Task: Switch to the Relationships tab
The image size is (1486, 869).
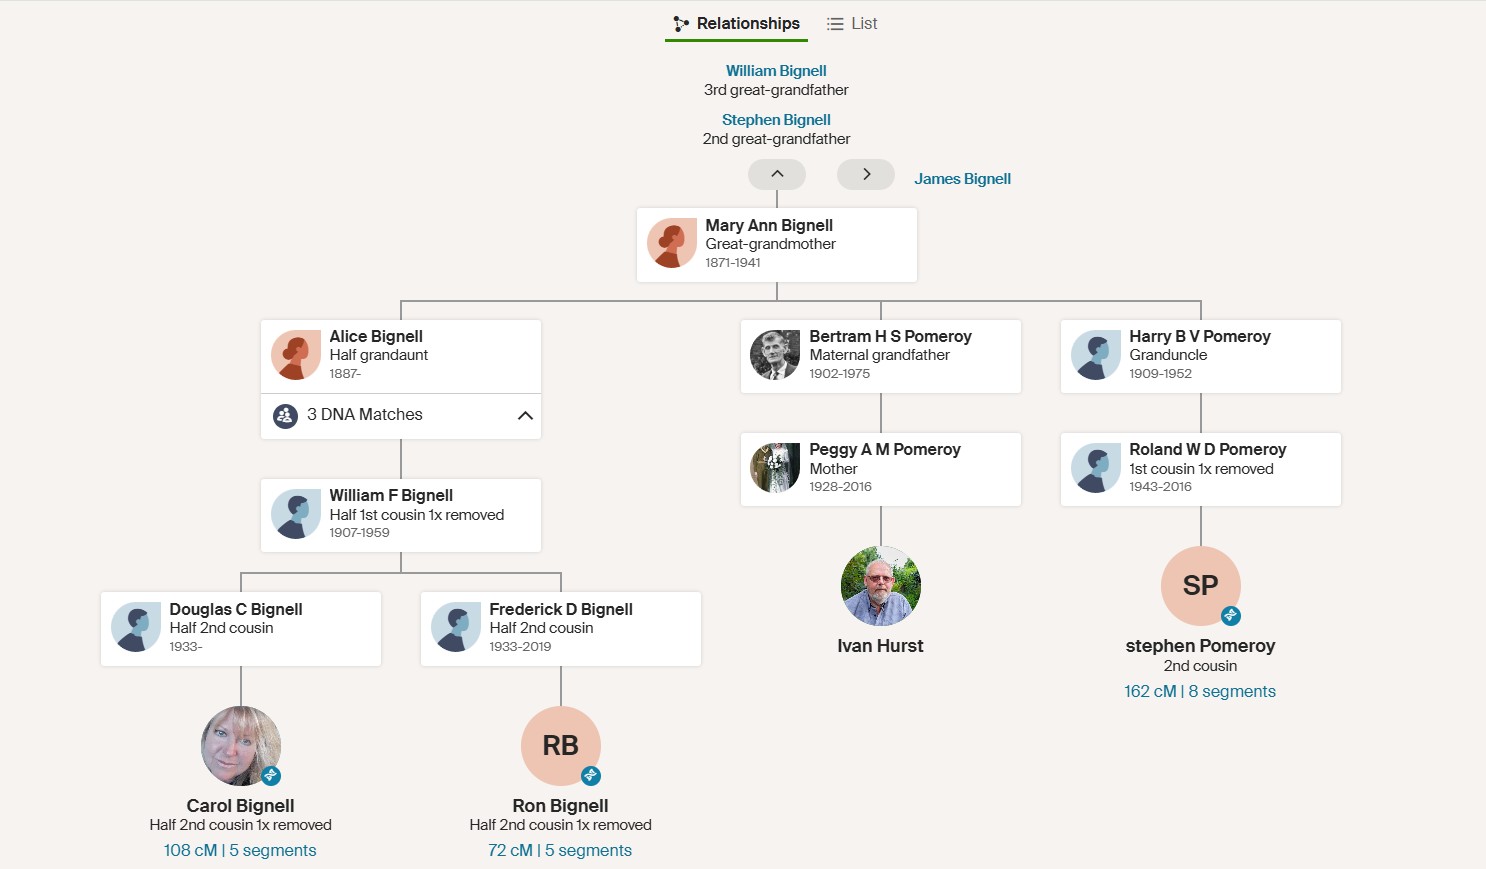Action: coord(737,23)
